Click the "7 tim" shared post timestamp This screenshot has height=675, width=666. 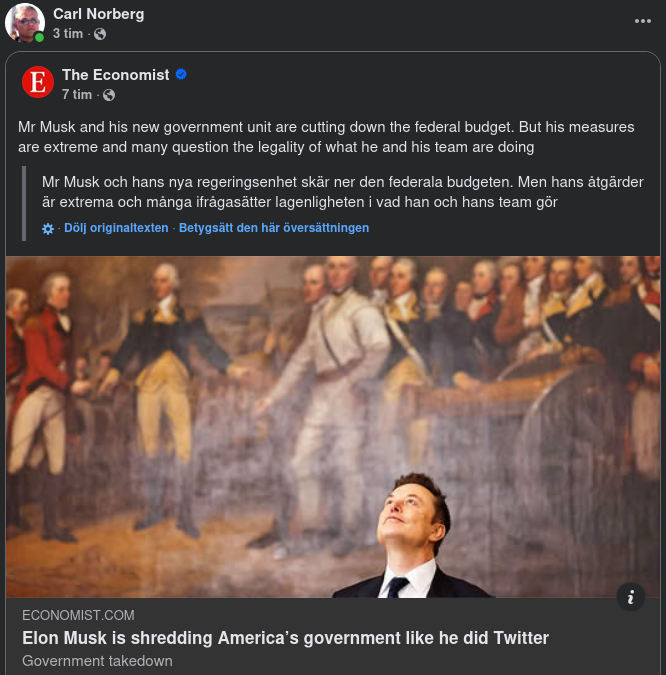(77, 95)
